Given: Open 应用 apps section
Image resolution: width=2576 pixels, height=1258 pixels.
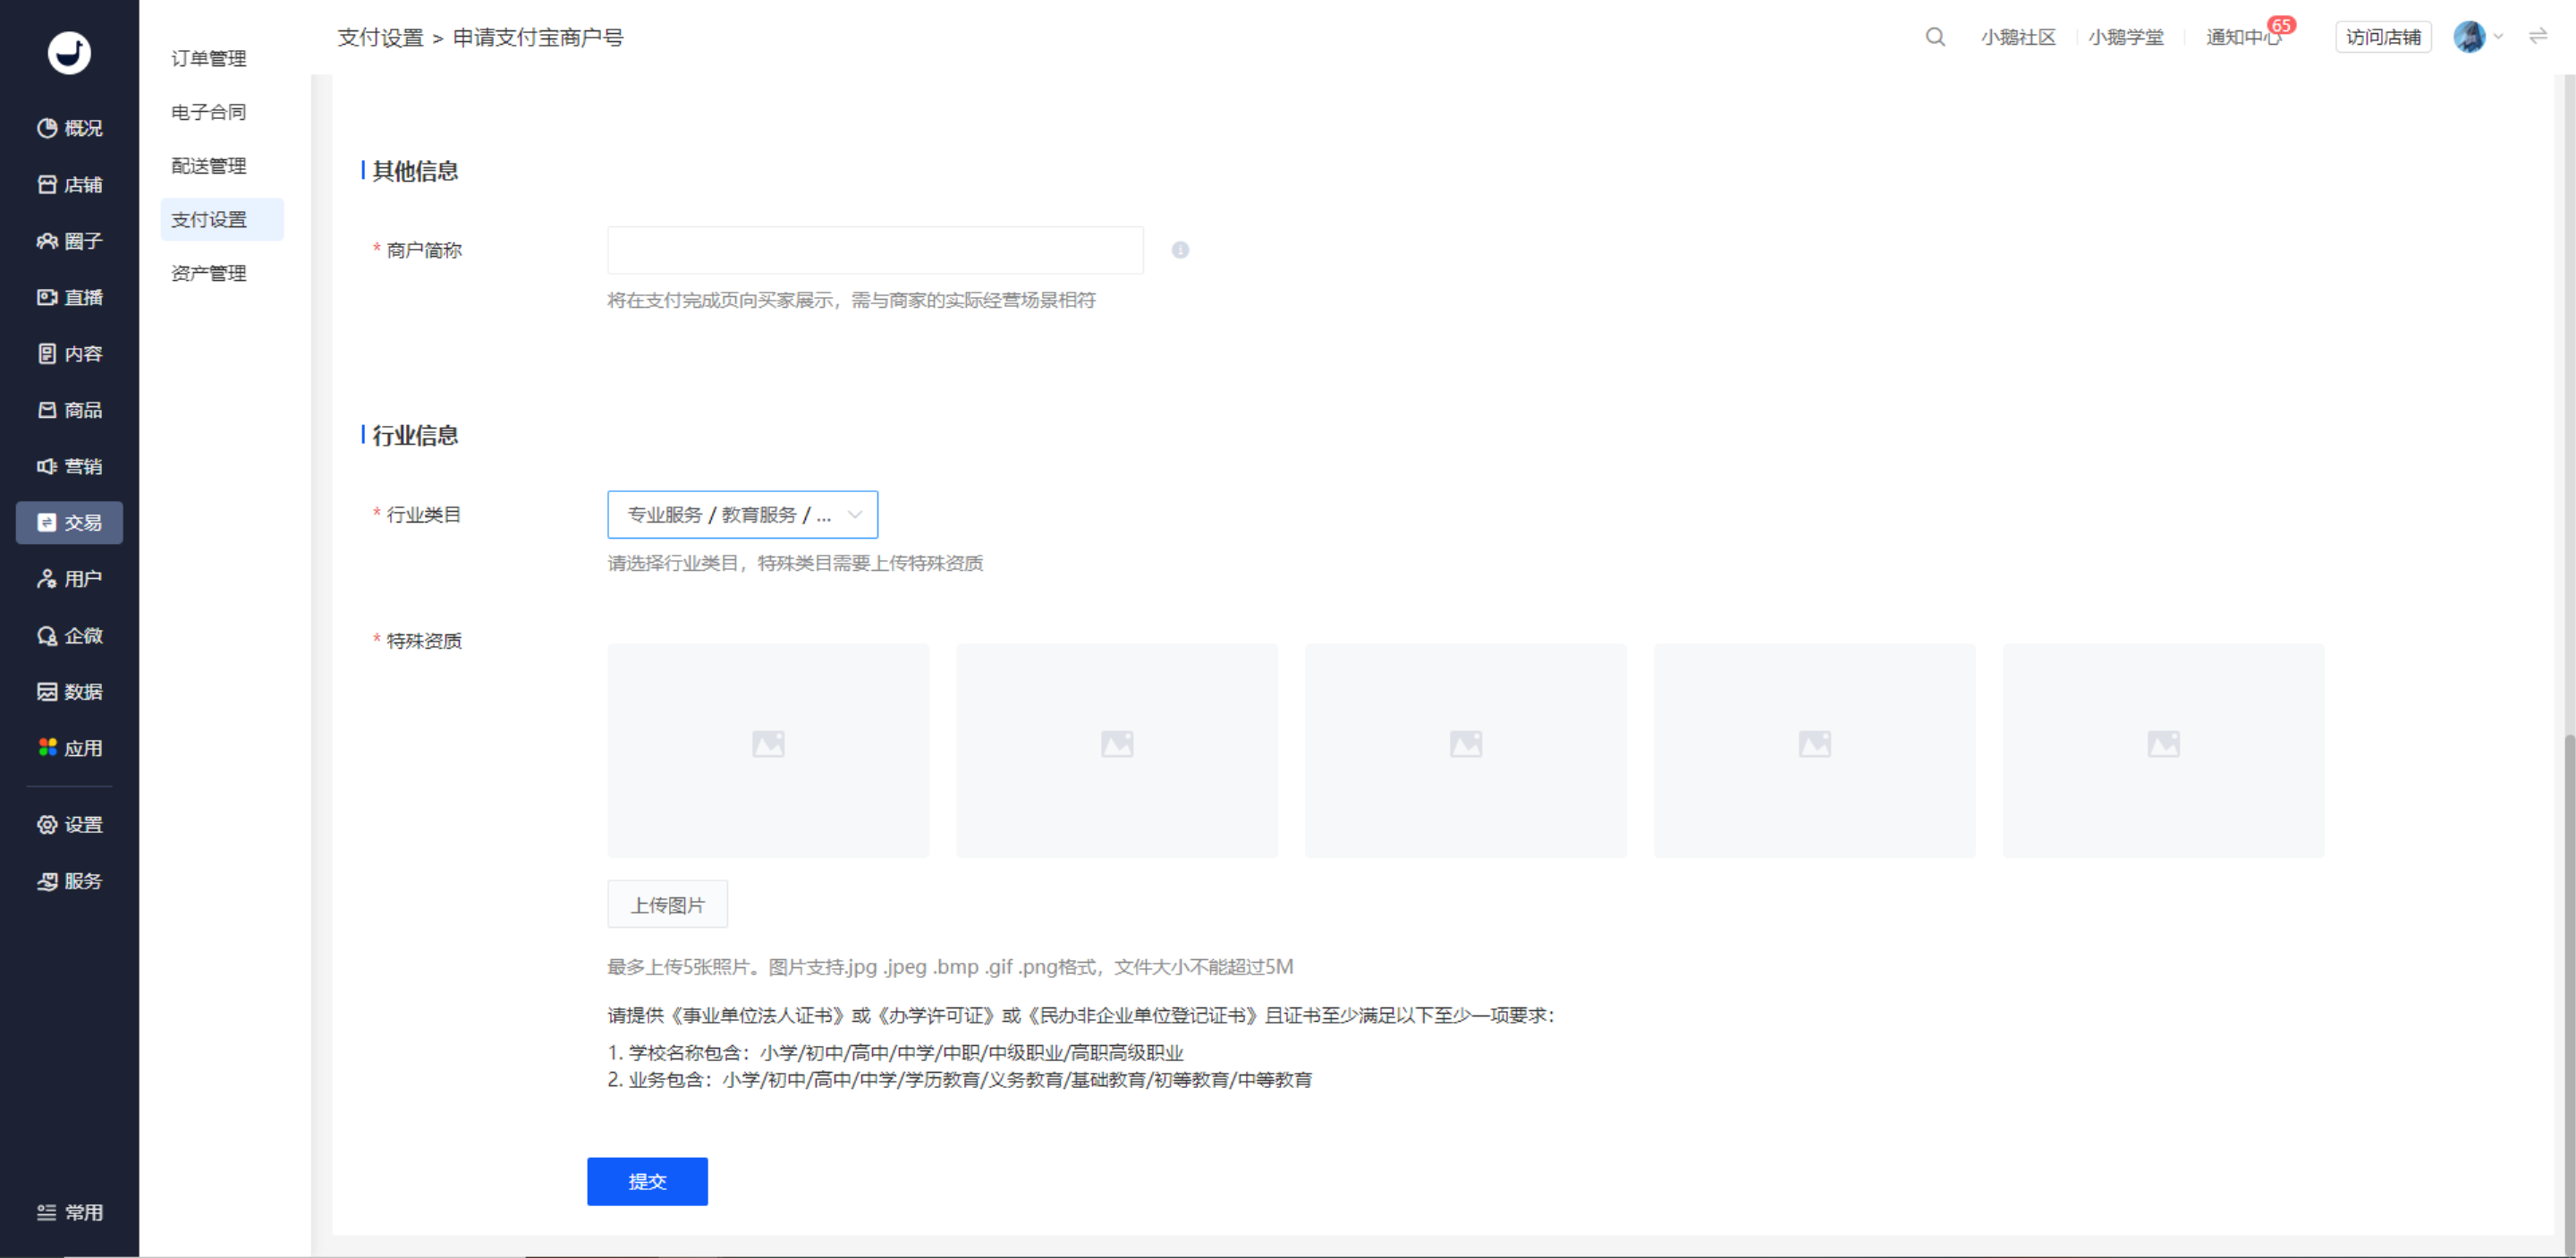Looking at the screenshot, I should click(x=69, y=748).
